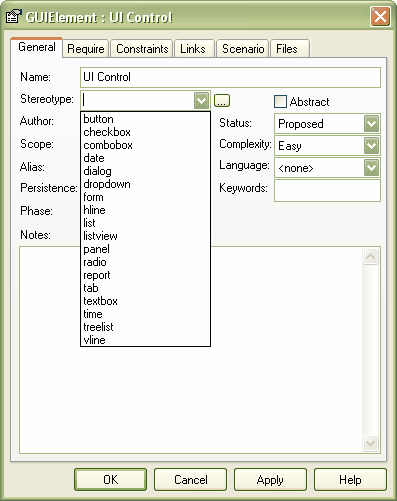Click the GUIElement title bar icon
This screenshot has width=397, height=501.
13,16
